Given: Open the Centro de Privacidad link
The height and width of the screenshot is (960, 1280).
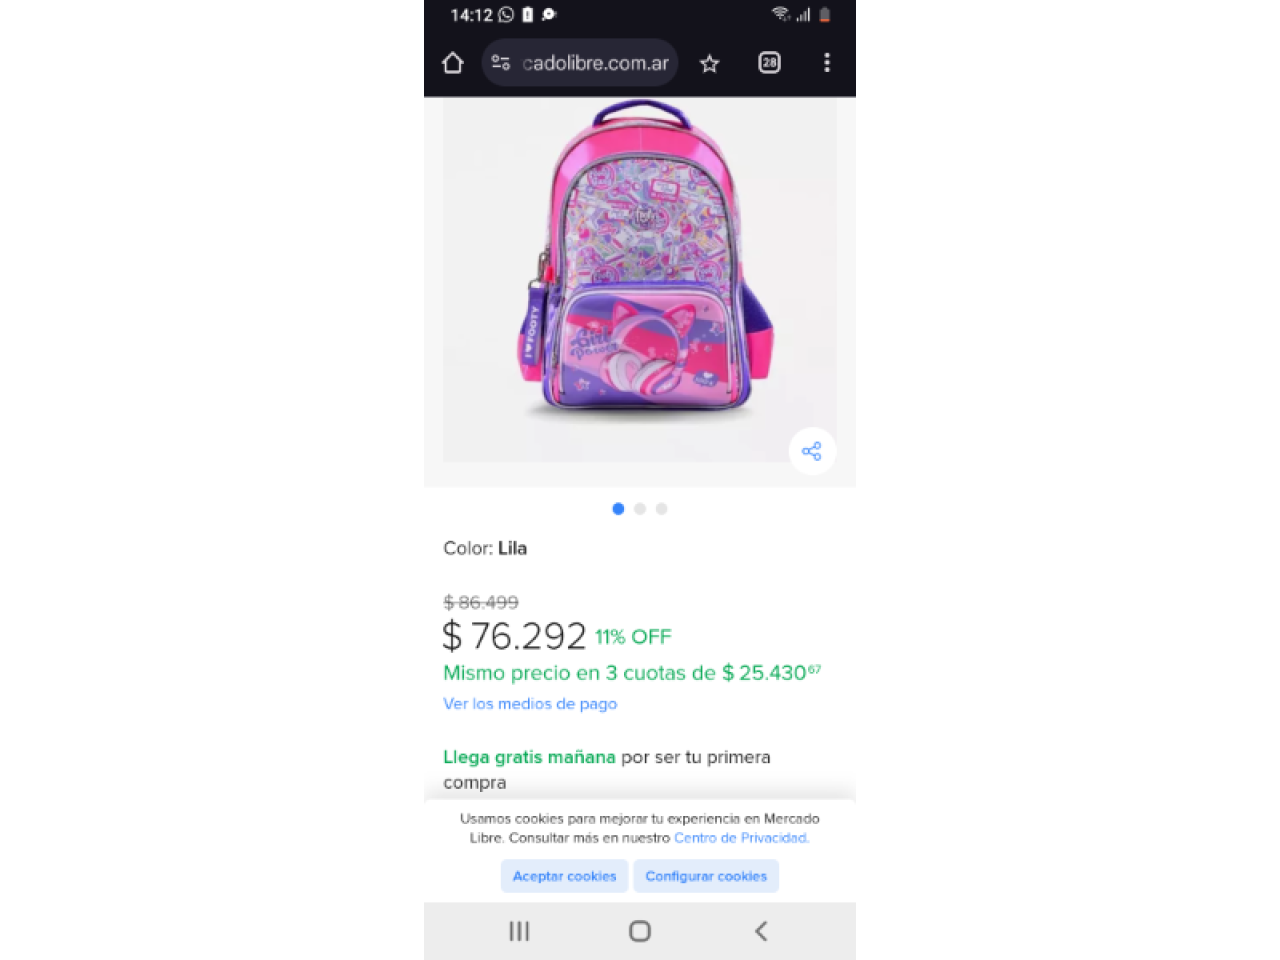Looking at the screenshot, I should click(x=741, y=838).
